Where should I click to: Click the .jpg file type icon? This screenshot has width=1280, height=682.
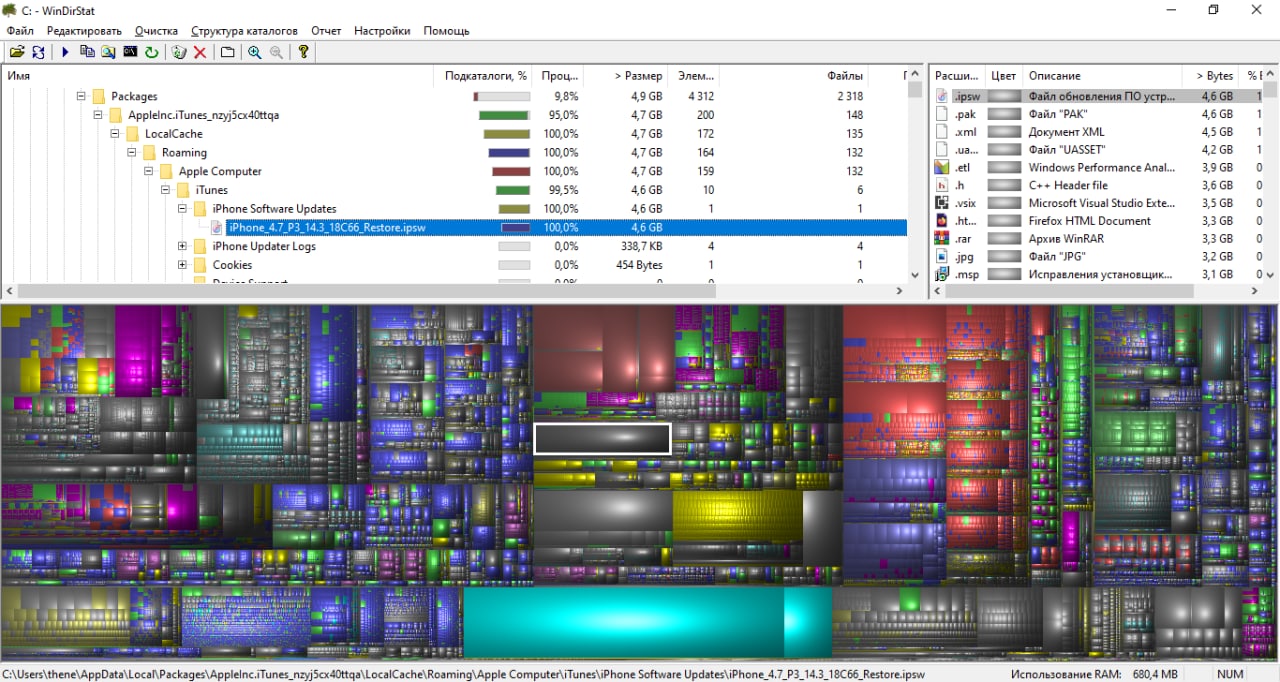tap(941, 256)
